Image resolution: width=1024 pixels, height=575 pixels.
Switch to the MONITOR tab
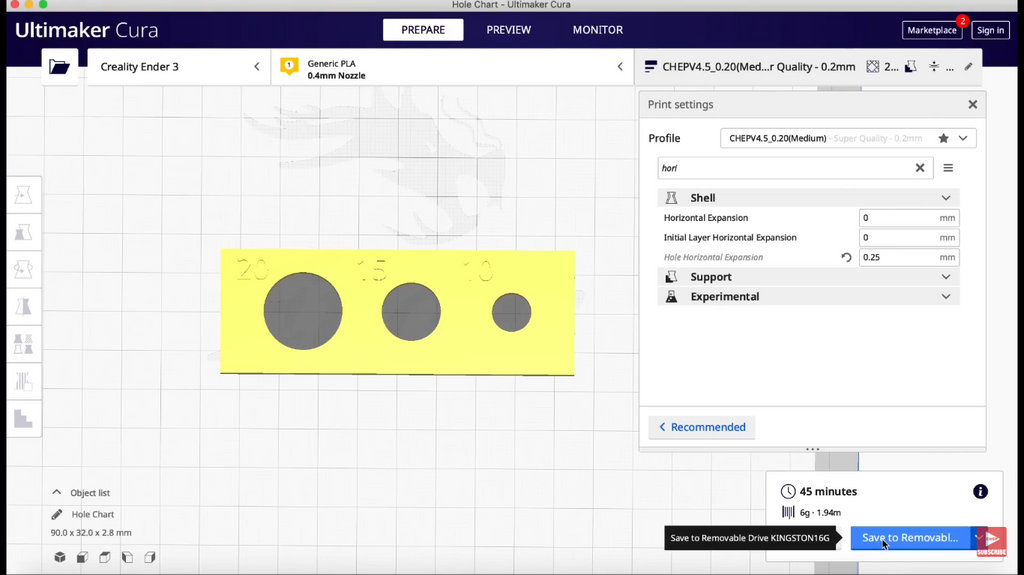[598, 30]
